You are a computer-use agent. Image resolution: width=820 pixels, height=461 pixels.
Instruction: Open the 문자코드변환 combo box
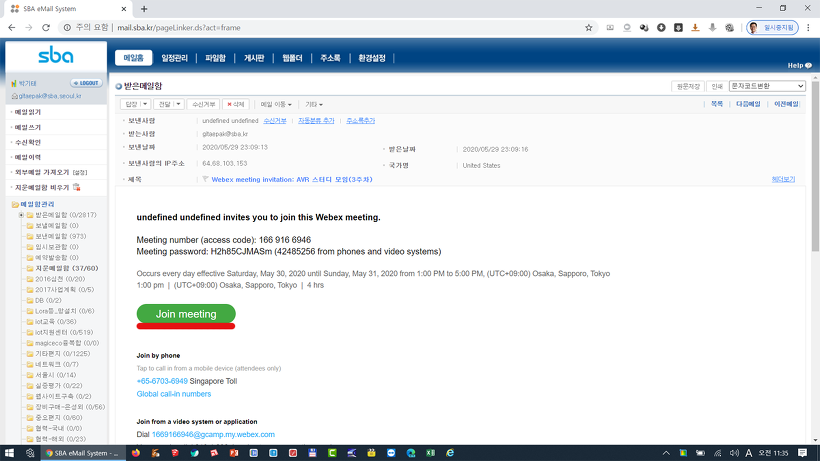(767, 86)
